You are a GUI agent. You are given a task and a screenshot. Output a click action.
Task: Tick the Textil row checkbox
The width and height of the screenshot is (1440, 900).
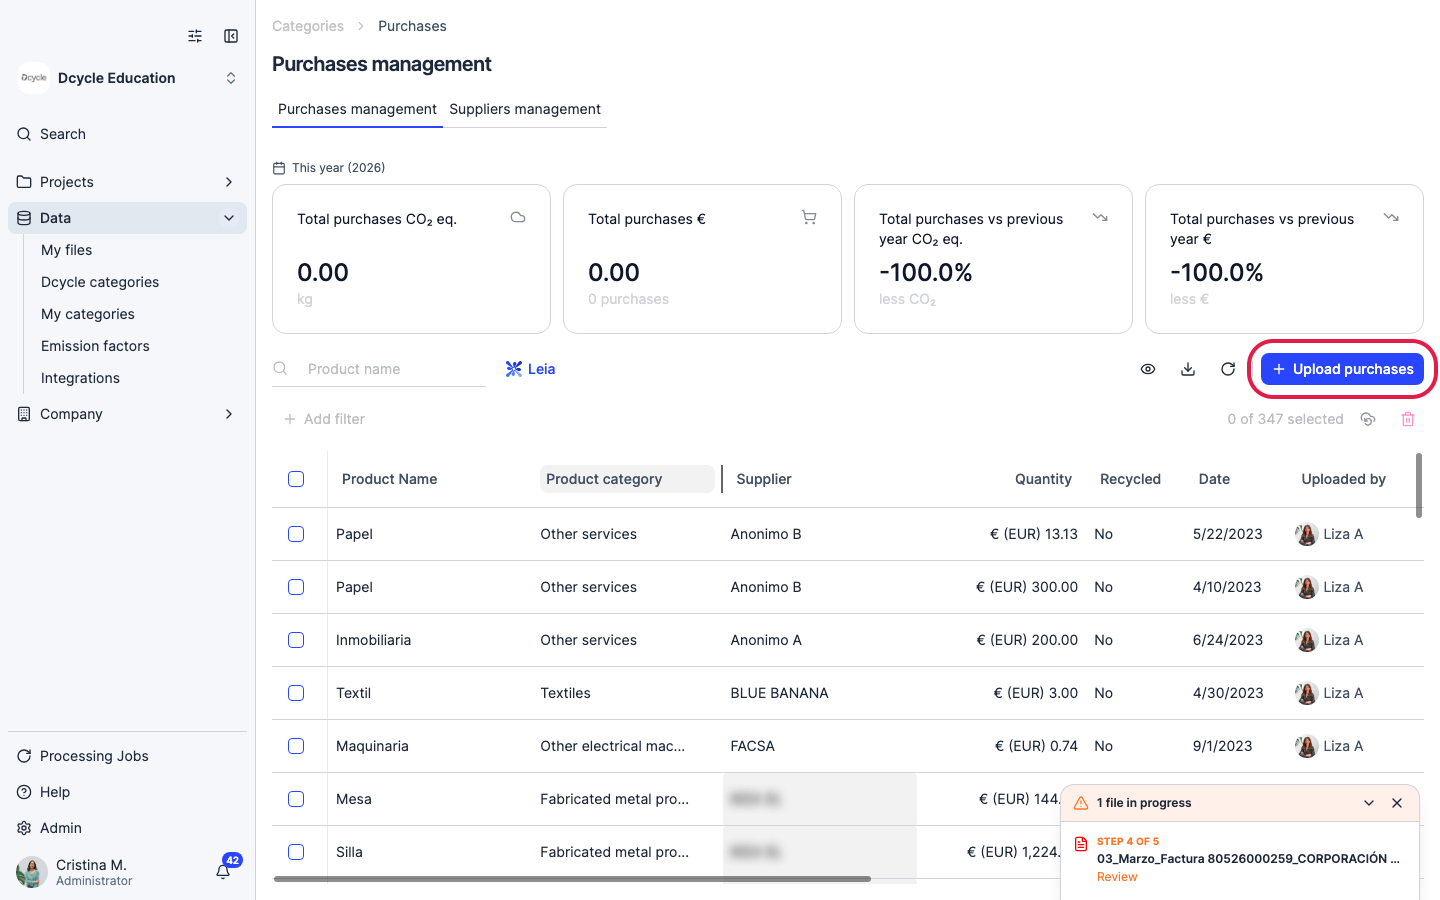click(296, 693)
